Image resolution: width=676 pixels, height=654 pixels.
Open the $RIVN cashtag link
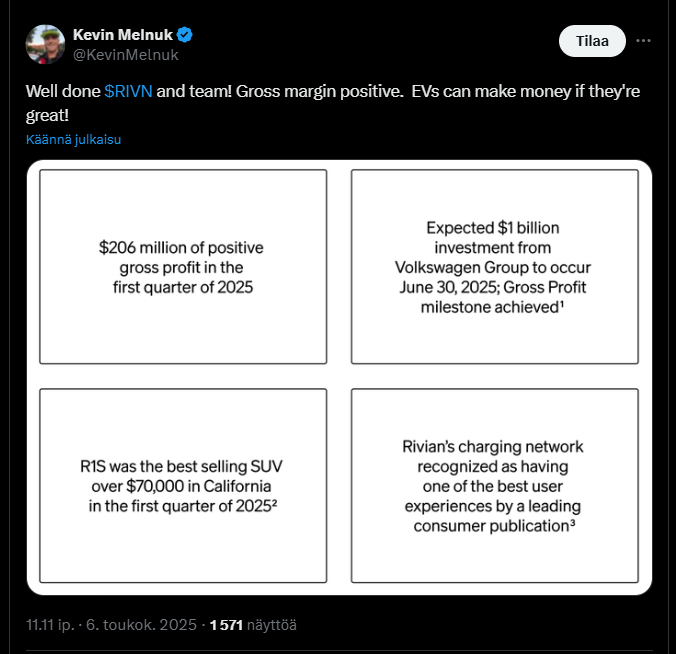pyautogui.click(x=128, y=91)
